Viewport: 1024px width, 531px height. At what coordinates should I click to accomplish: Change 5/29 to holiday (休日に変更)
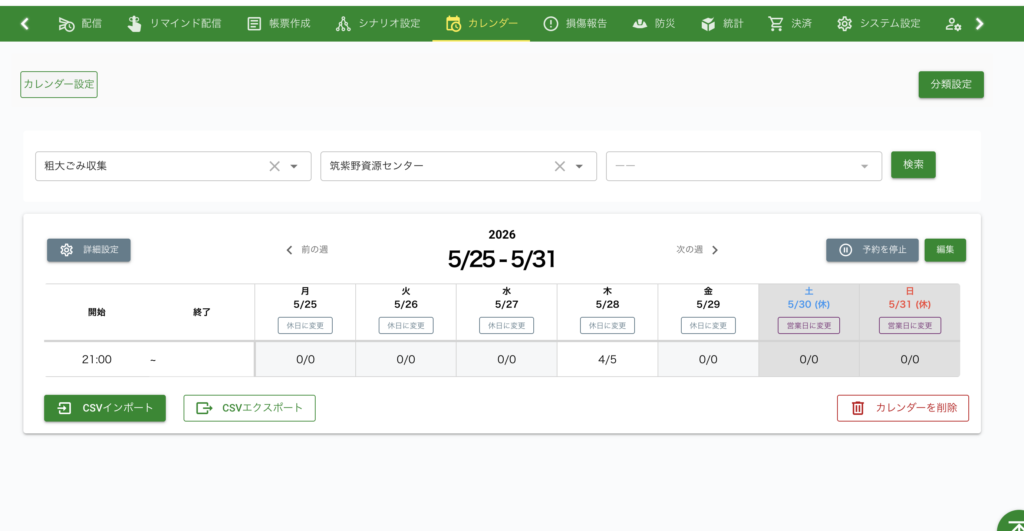[x=708, y=326]
